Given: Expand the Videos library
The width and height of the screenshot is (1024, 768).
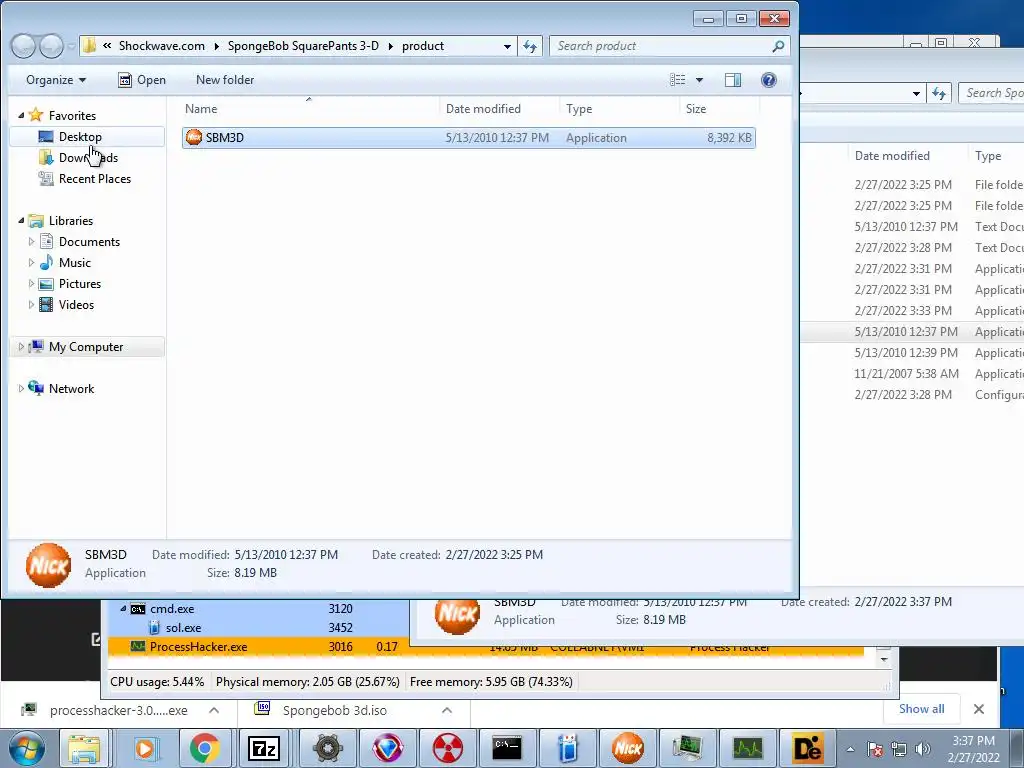Looking at the screenshot, I should [x=31, y=304].
